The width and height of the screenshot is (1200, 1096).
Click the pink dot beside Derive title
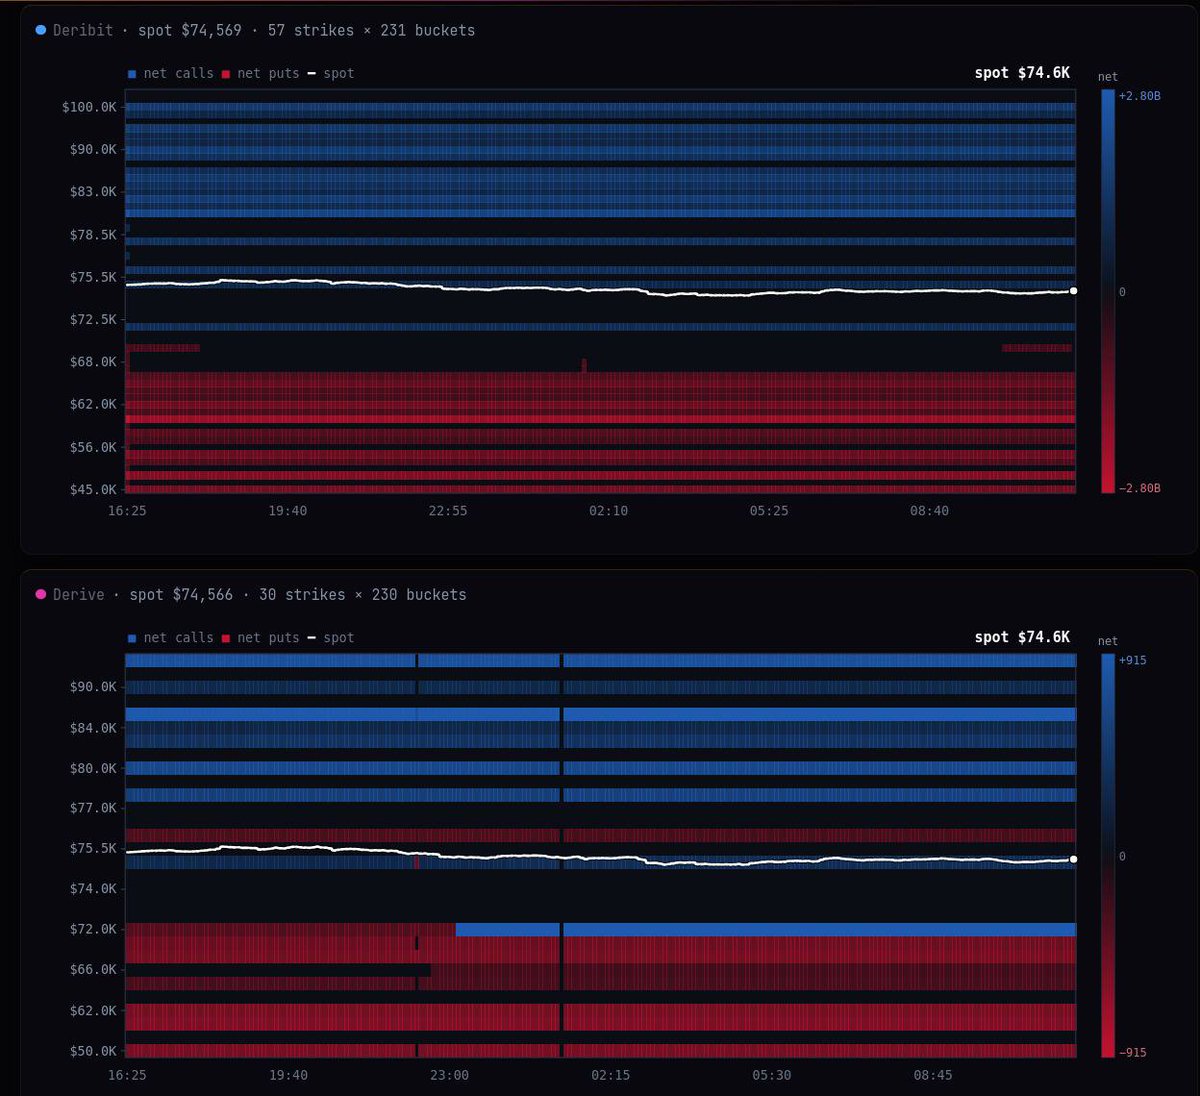click(41, 594)
